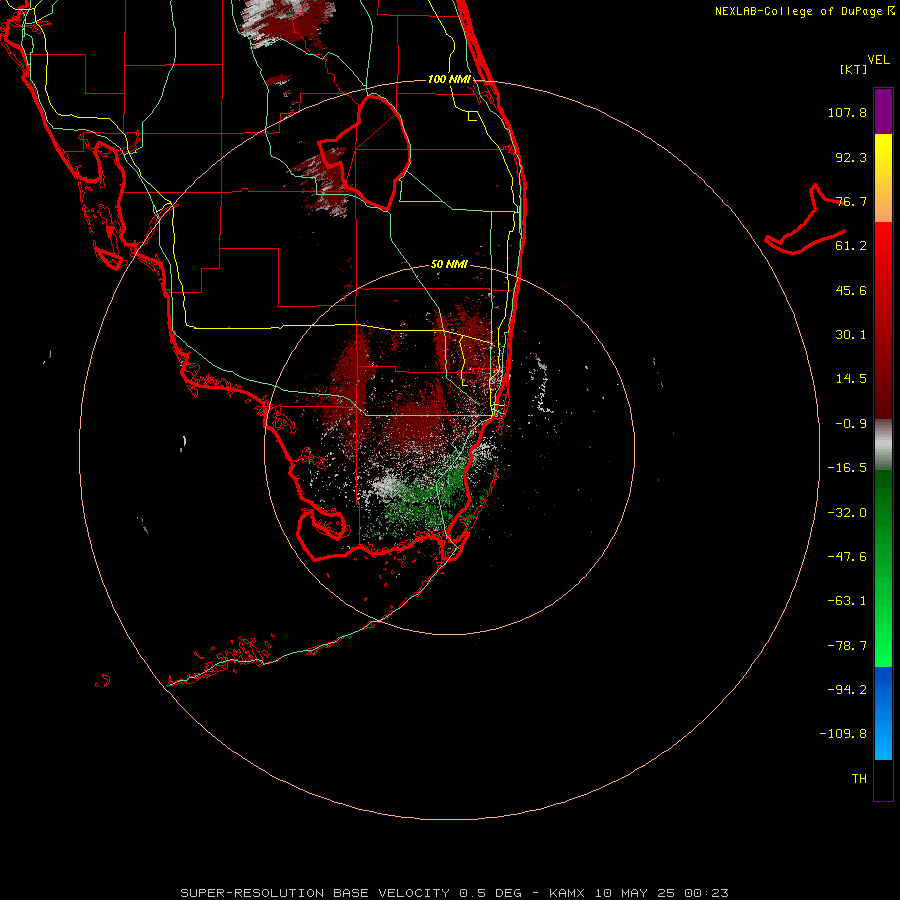
Task: Click the 107.8 scale value
Action: coord(847,112)
